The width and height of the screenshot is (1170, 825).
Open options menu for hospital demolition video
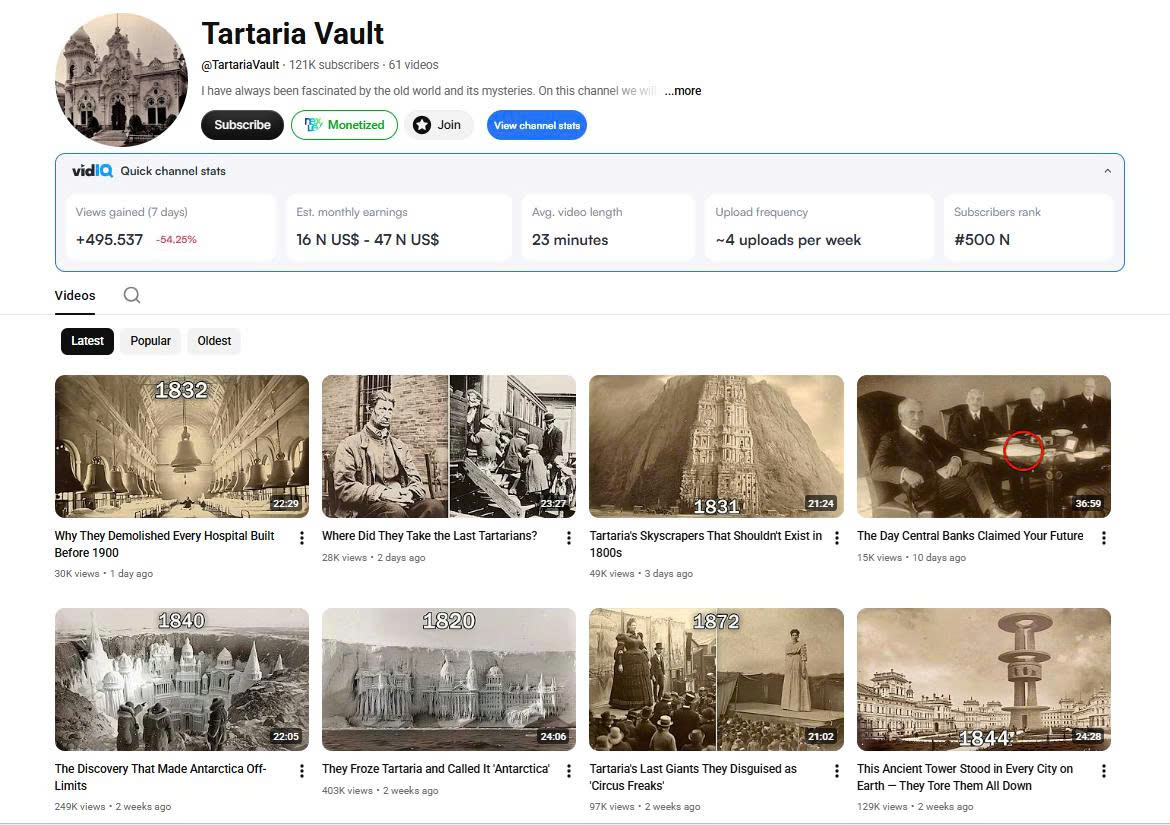(302, 538)
